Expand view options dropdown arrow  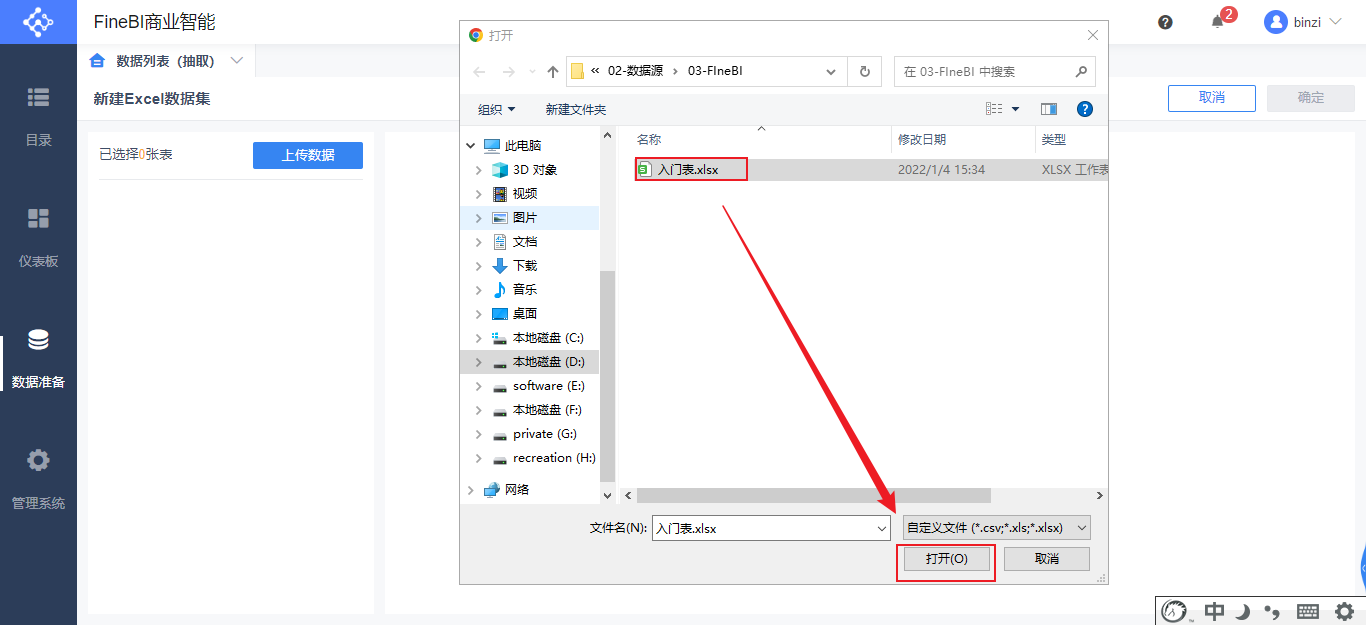point(1016,109)
